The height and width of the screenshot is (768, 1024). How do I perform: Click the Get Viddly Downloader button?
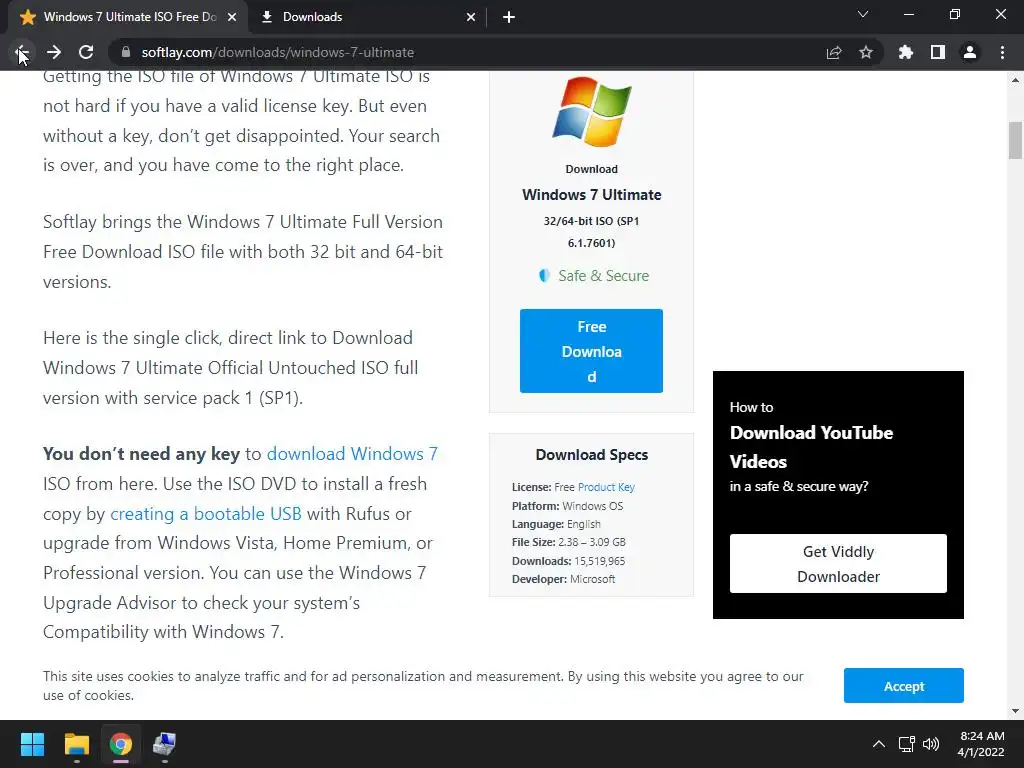(x=838, y=564)
